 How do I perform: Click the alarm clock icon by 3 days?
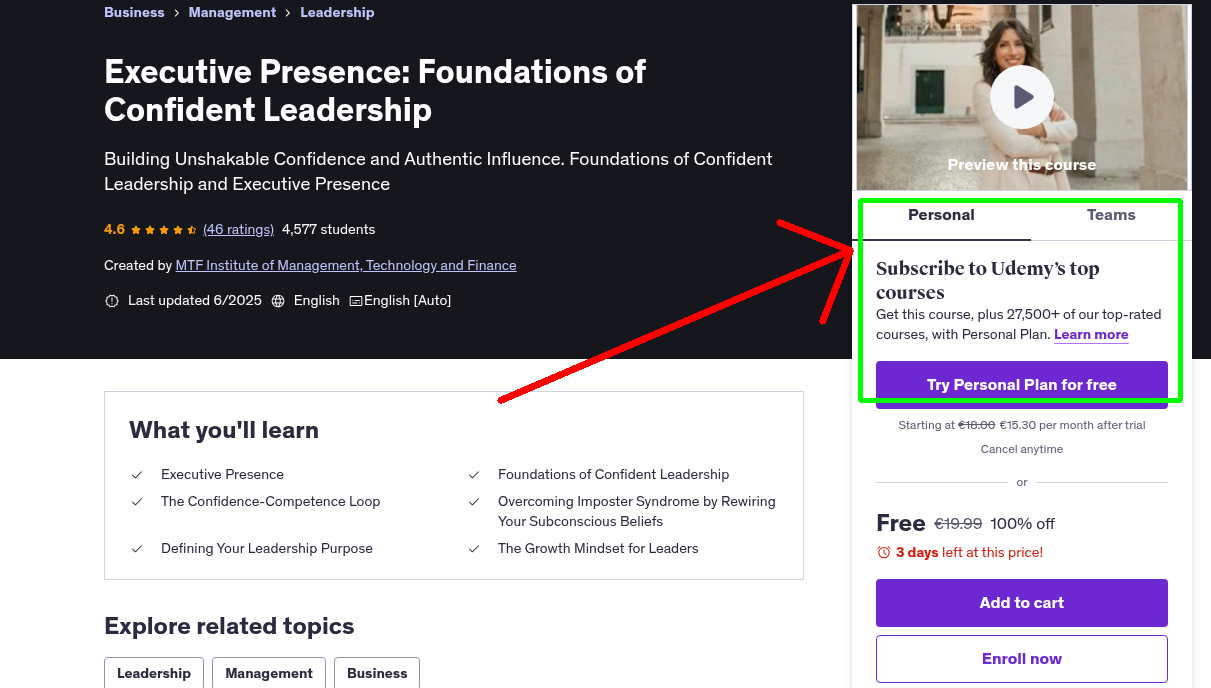[x=883, y=552]
